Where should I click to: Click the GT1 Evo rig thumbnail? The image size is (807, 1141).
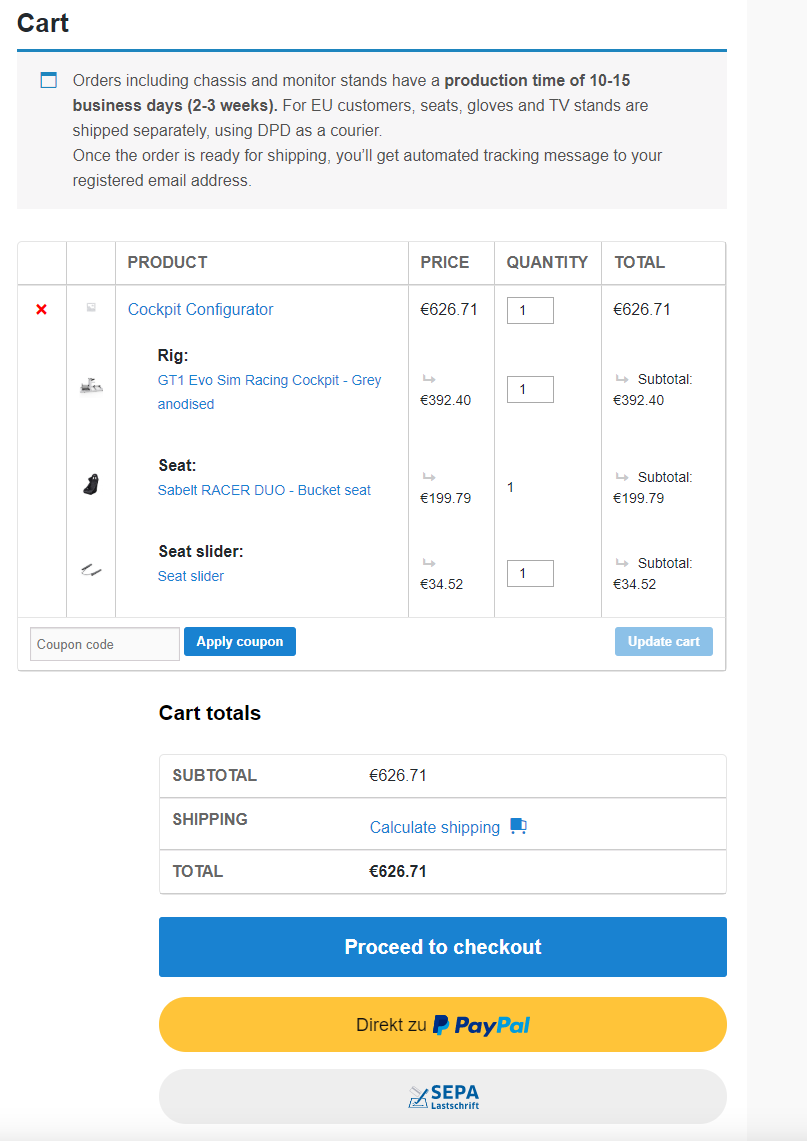pyautogui.click(x=91, y=385)
